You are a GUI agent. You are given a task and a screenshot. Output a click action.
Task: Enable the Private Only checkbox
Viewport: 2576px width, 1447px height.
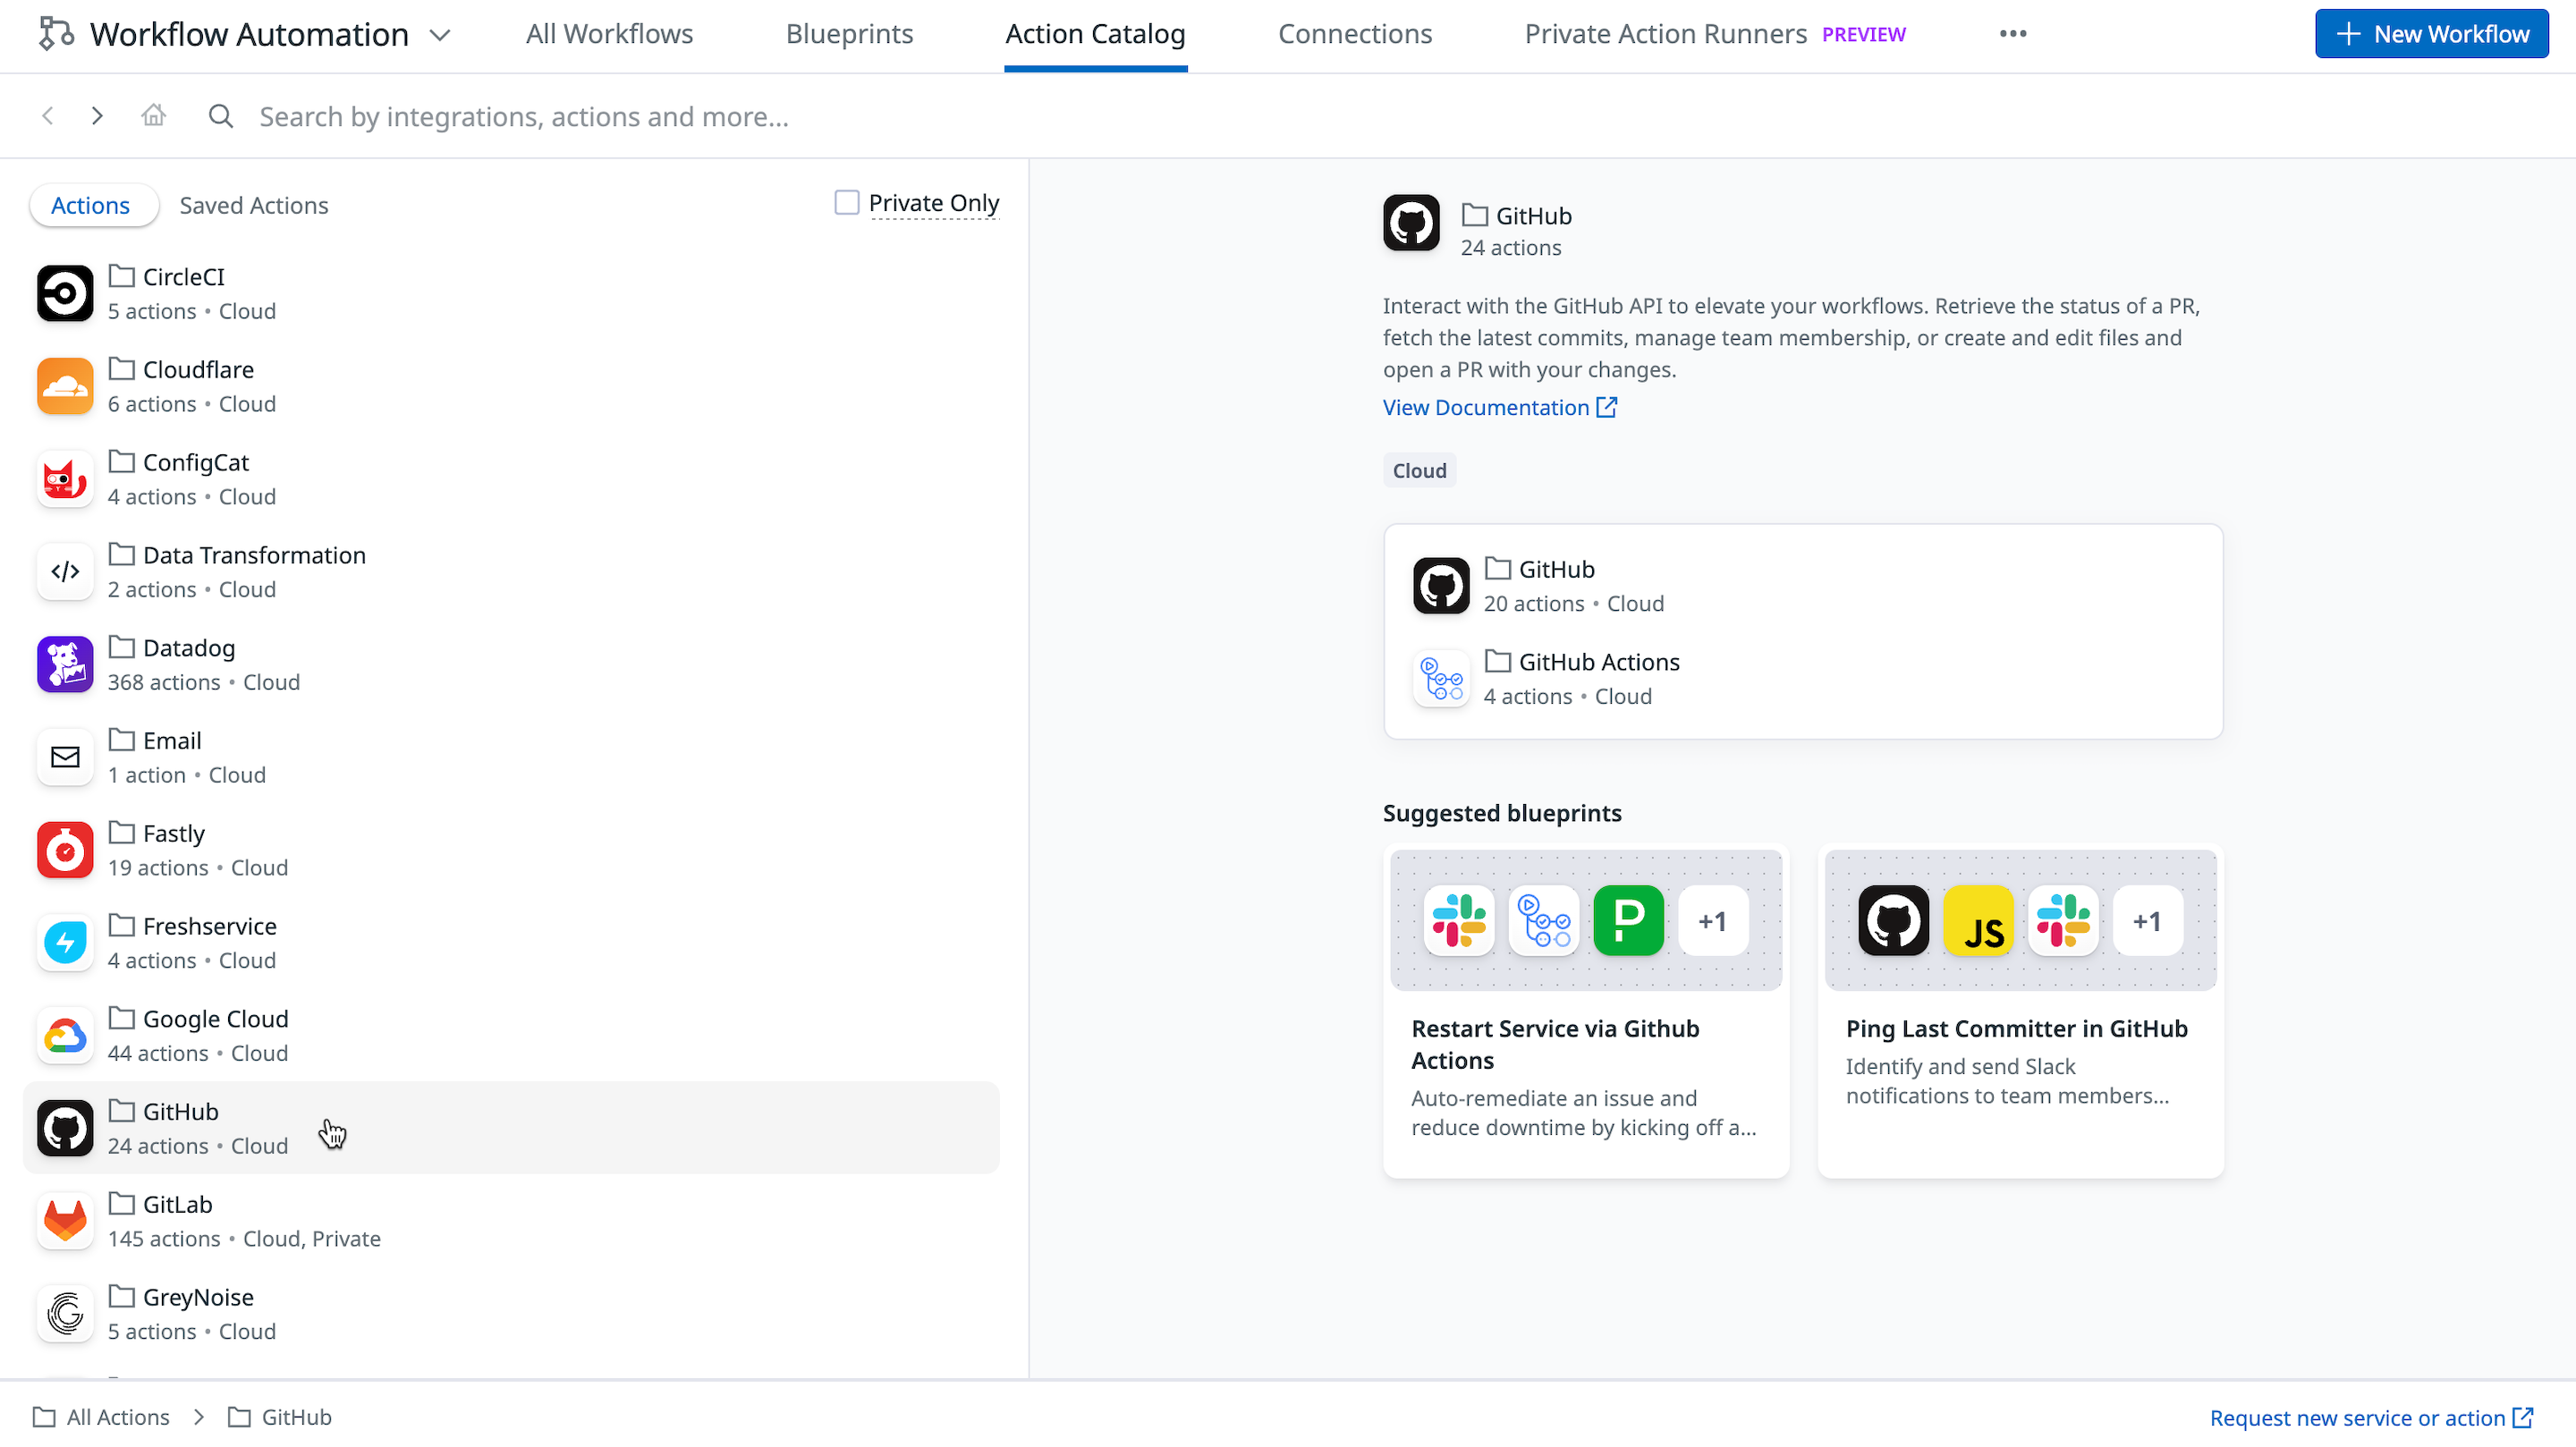[847, 203]
